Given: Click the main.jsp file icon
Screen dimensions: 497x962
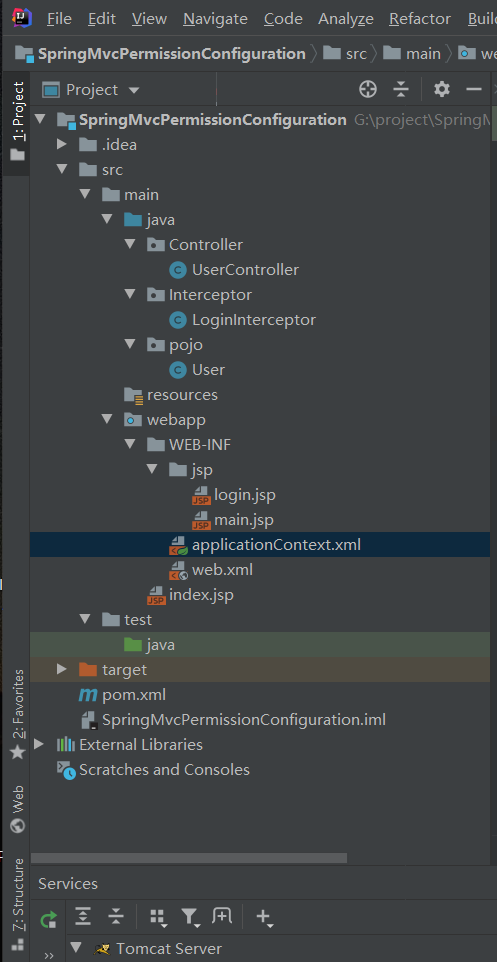Looking at the screenshot, I should click(201, 520).
